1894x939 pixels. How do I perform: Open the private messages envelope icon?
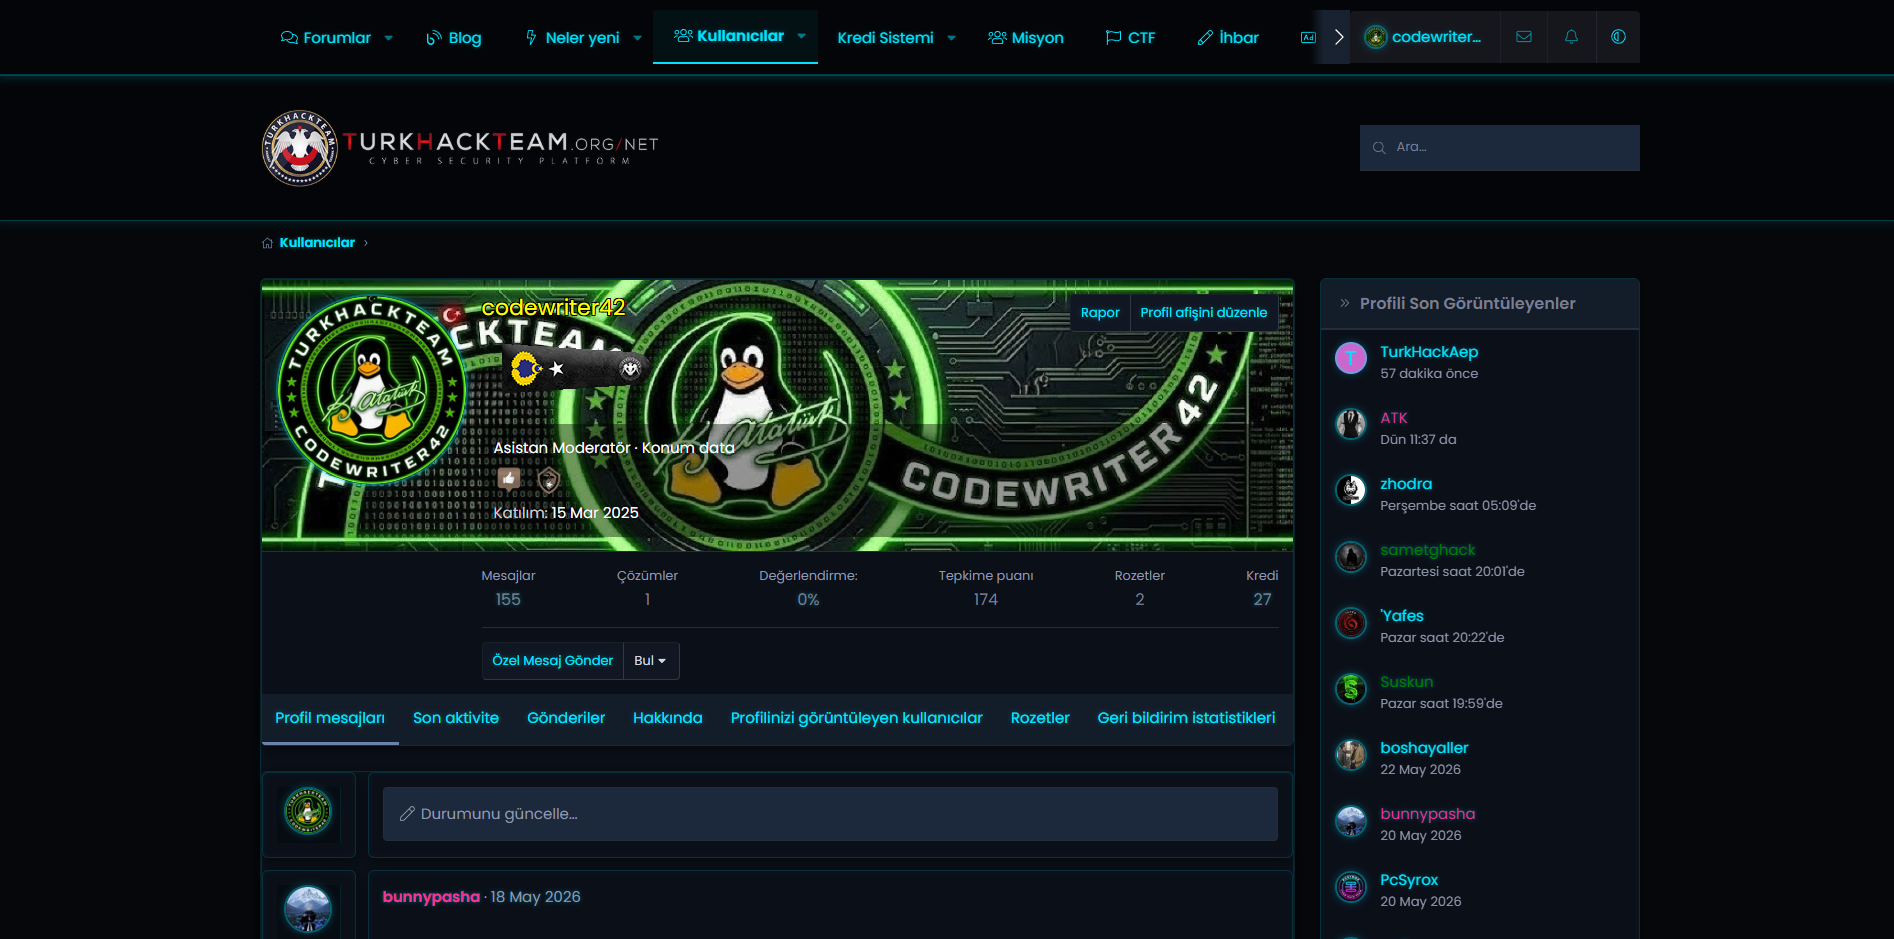coord(1523,37)
